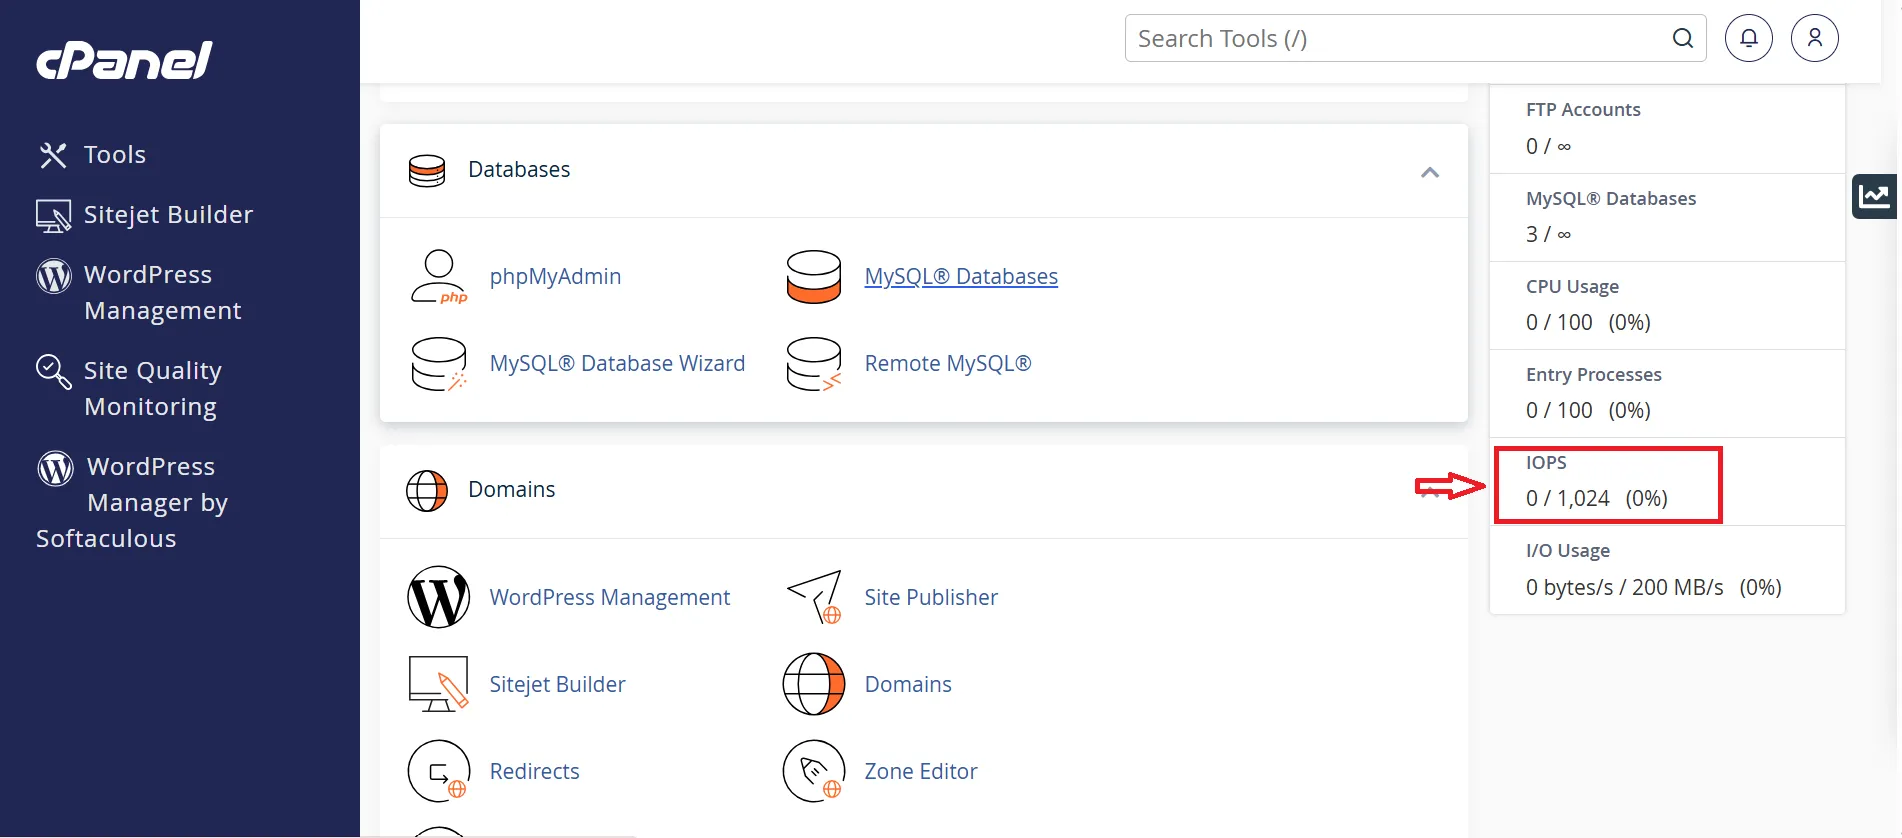Viewport: 1902px width, 838px height.
Task: Click the Search Tools input field
Action: (x=1395, y=38)
